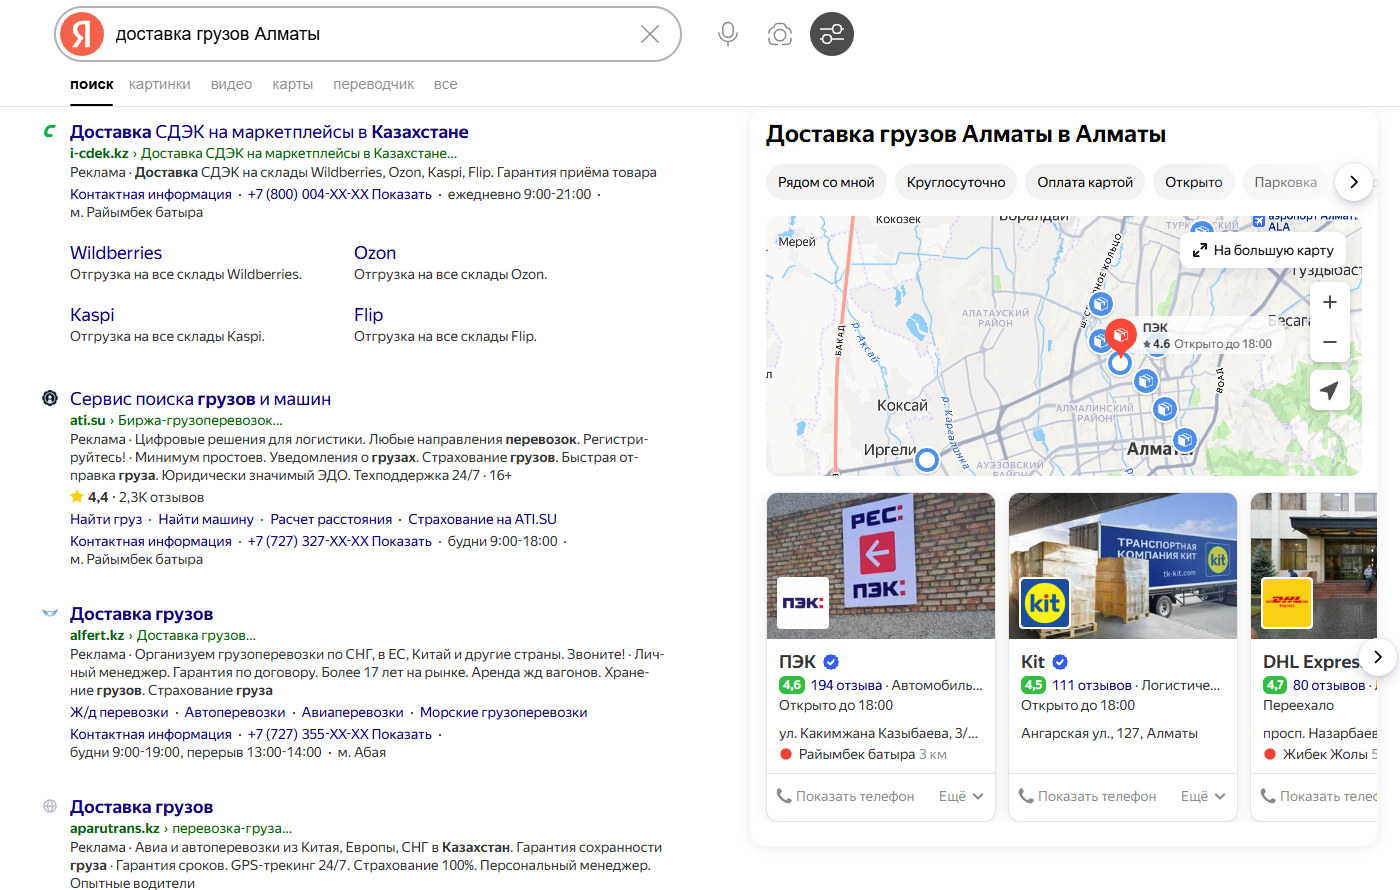Click the ATI.SU favicon icon
This screenshot has width=1400, height=890.
click(x=49, y=398)
